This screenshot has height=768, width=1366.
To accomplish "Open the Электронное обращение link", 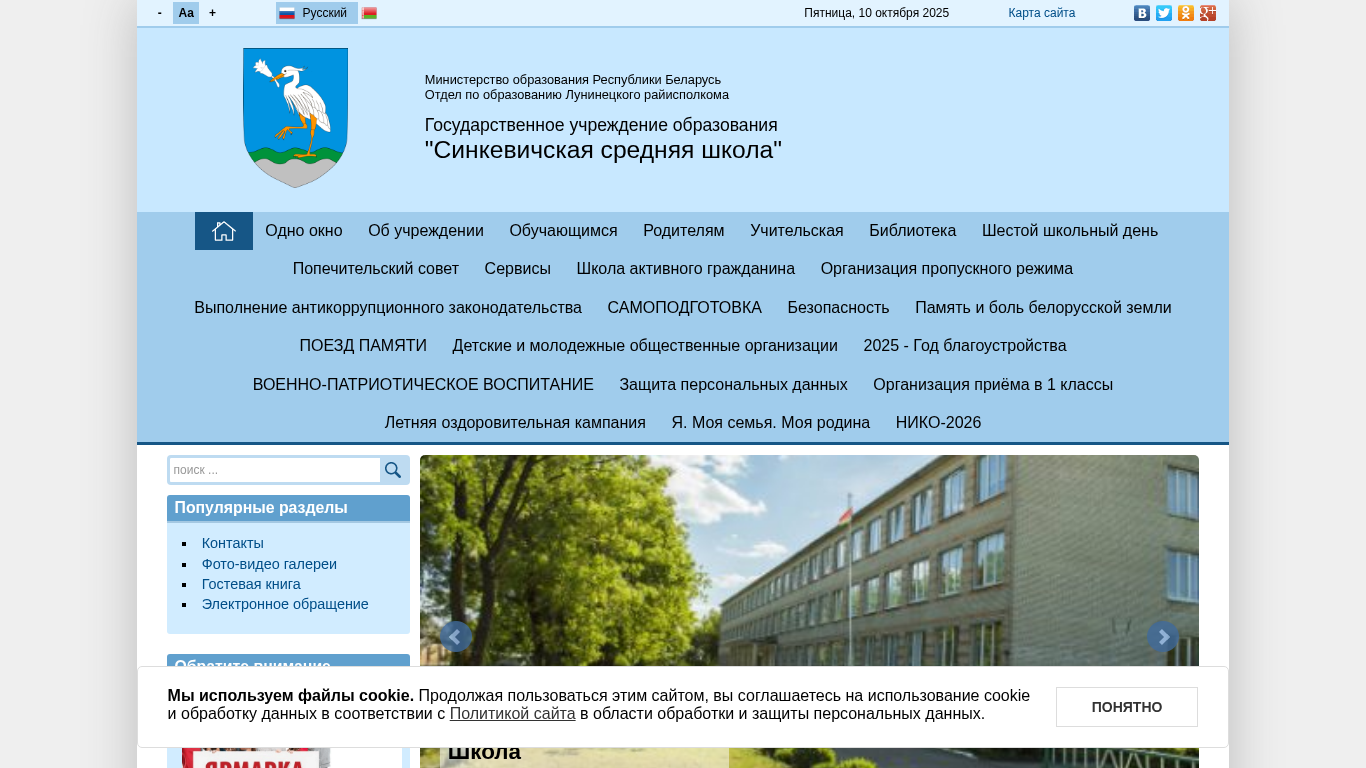I will [x=285, y=604].
